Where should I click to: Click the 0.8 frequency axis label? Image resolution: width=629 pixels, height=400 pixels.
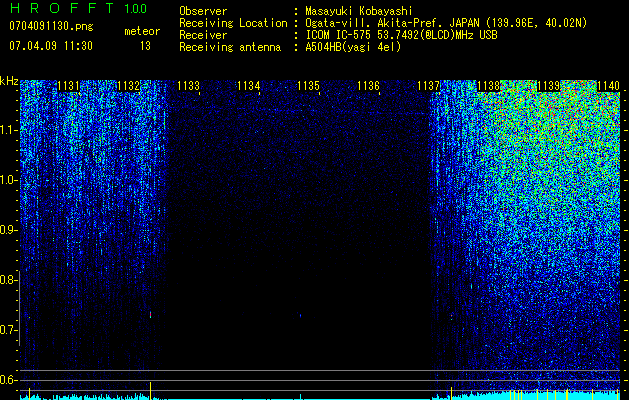click(x=8, y=280)
